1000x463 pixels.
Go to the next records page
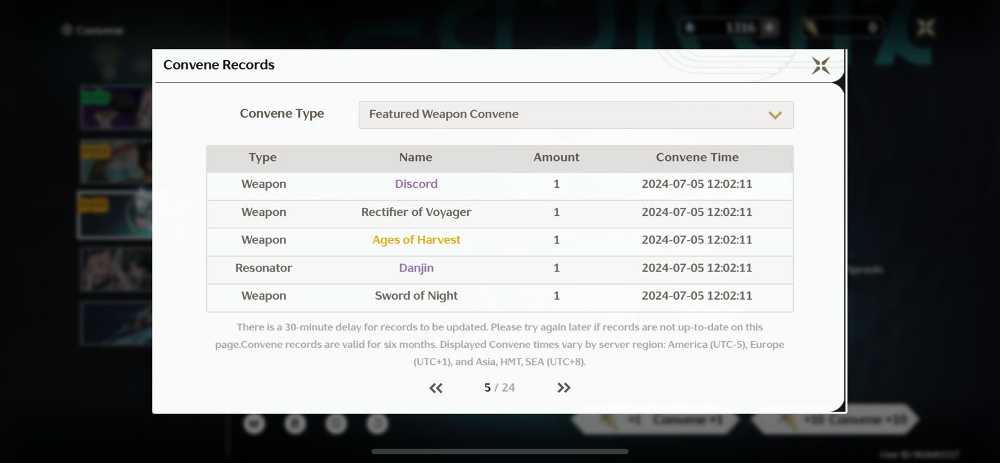(x=563, y=388)
